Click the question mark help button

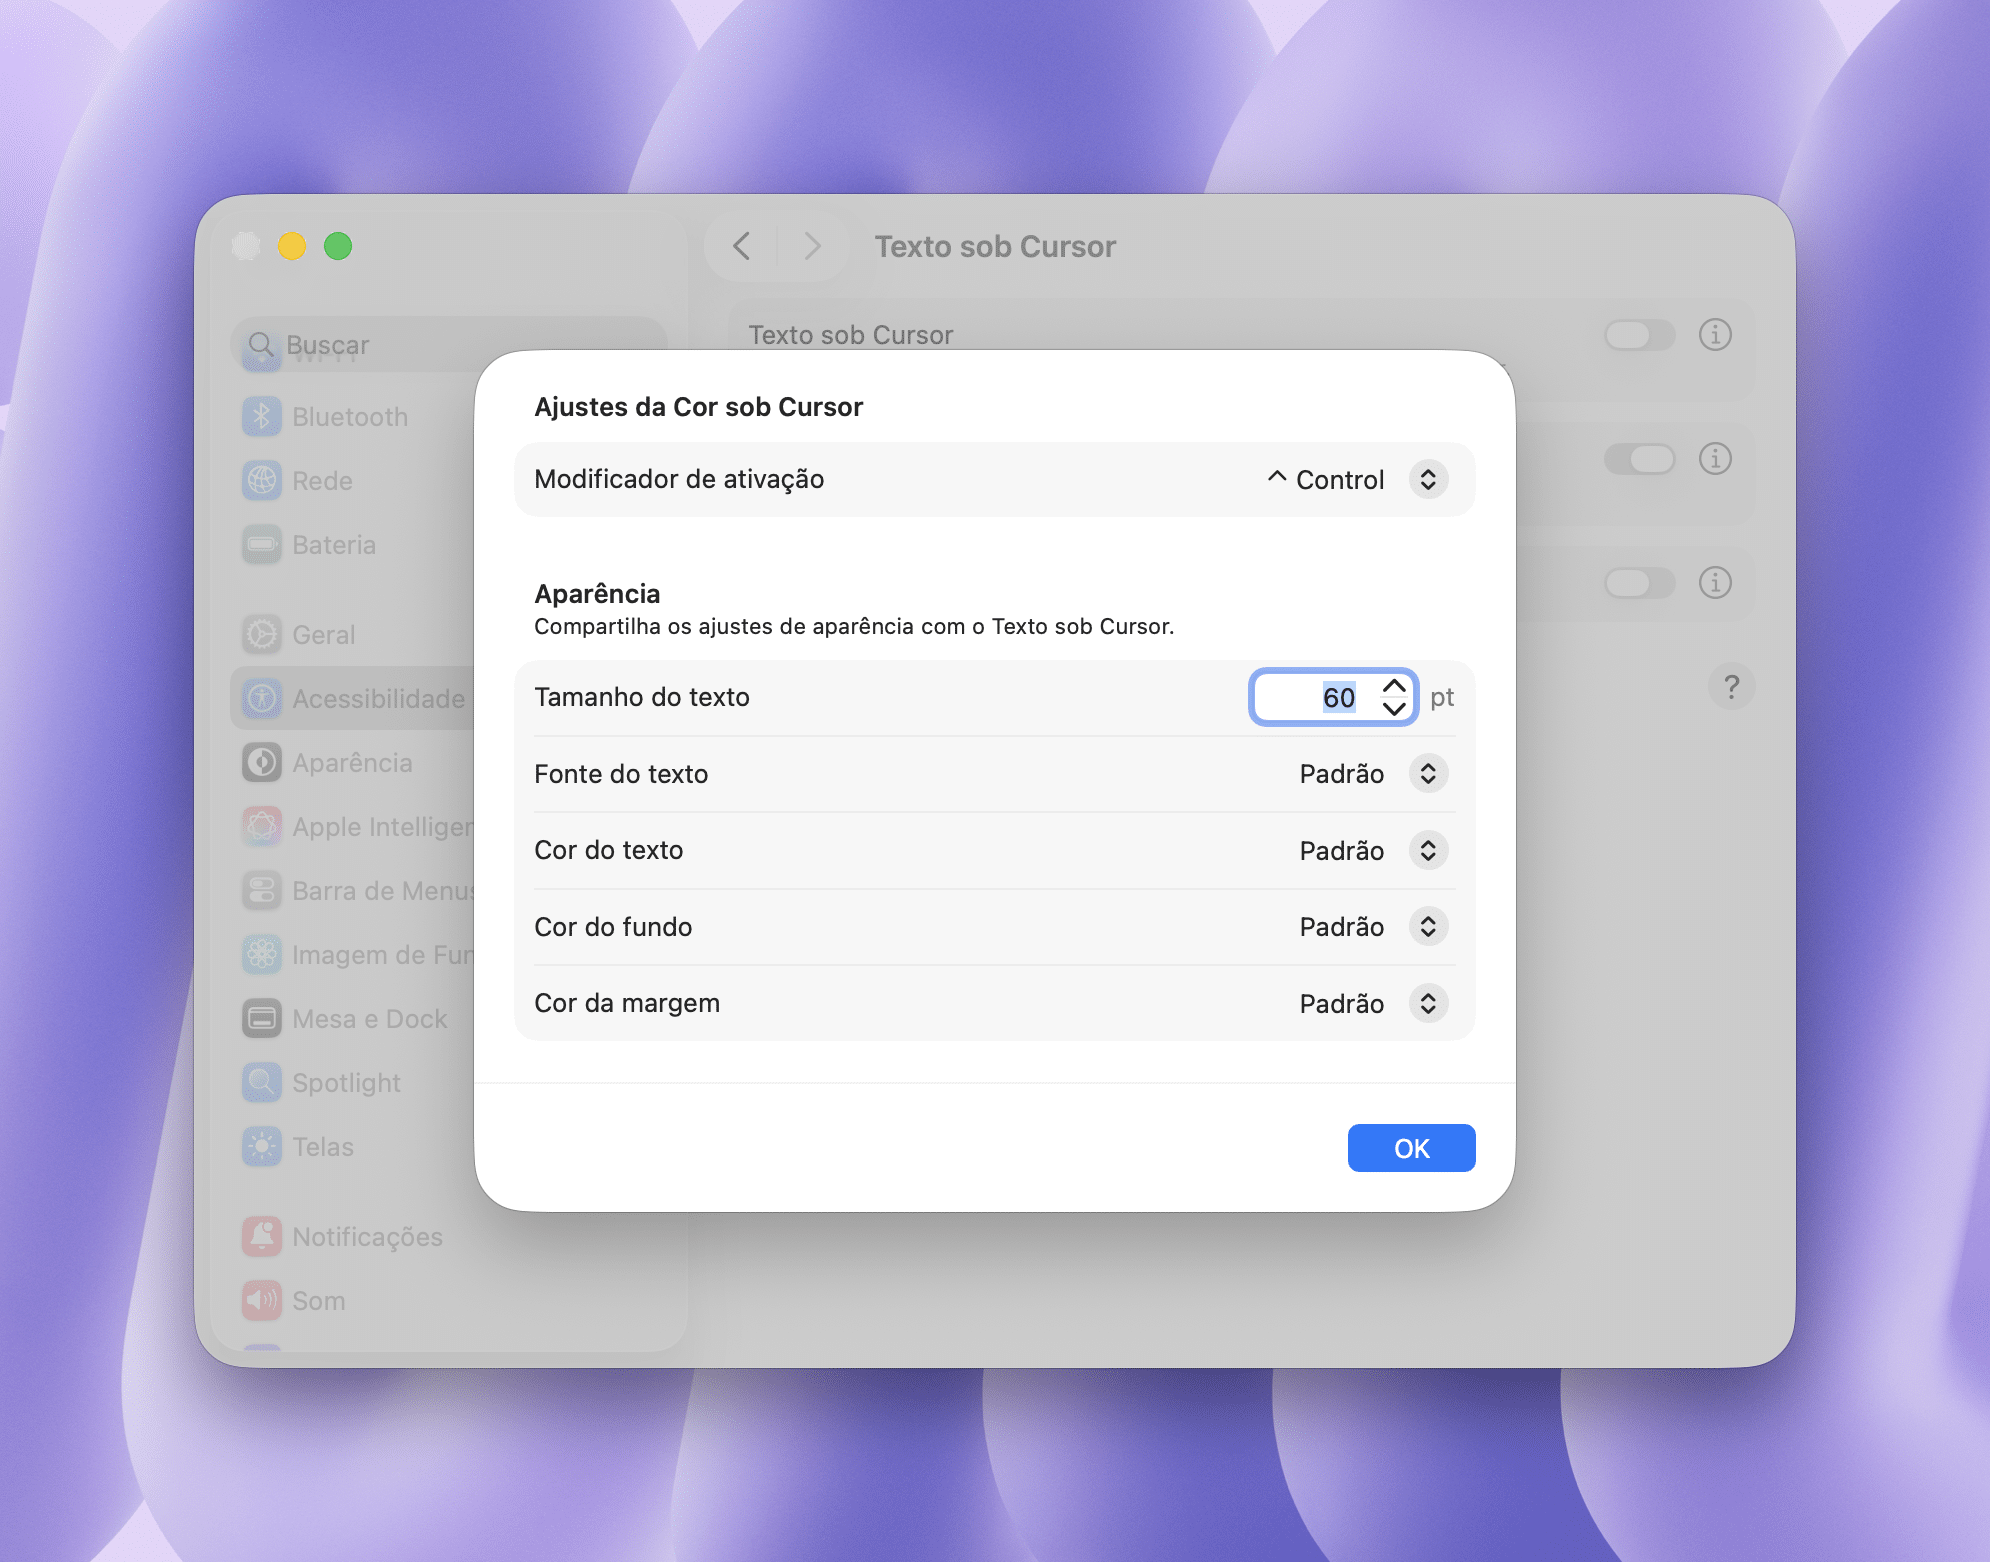point(1731,687)
